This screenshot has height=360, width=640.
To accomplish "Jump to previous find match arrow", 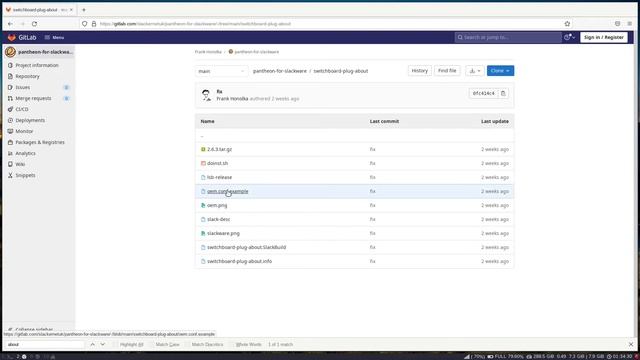I will [x=93, y=344].
